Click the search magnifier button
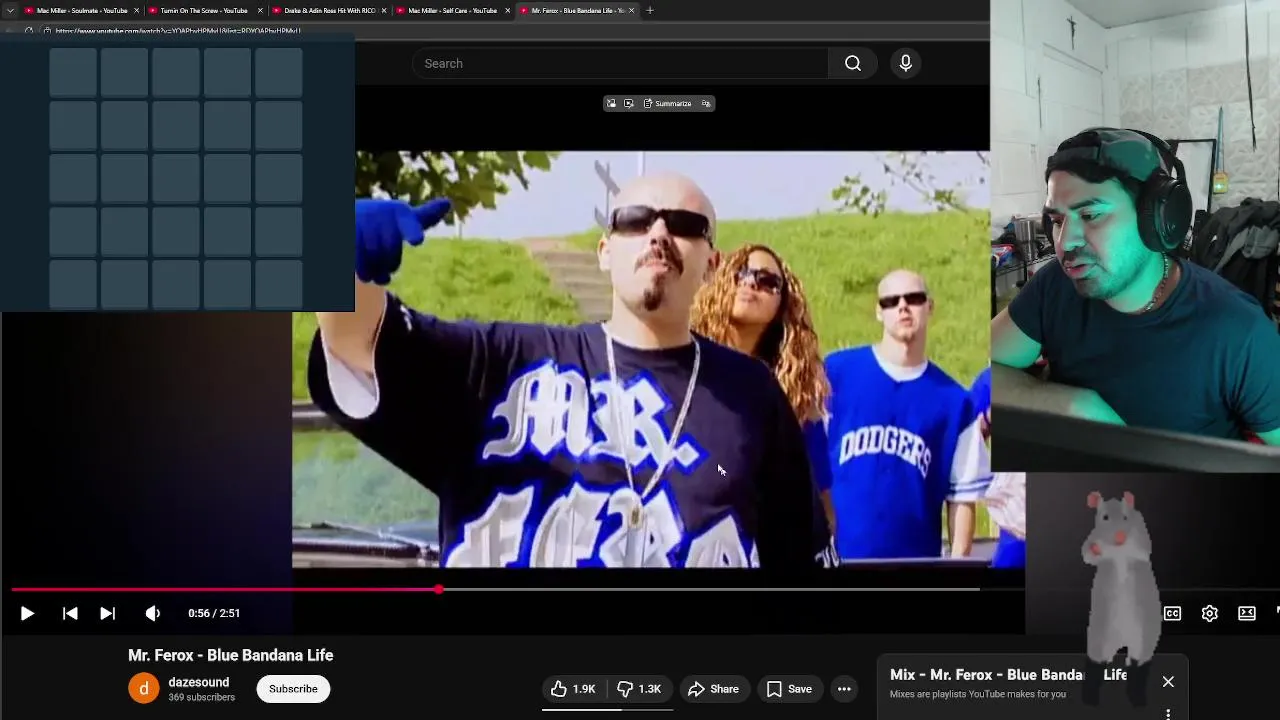 [x=853, y=63]
